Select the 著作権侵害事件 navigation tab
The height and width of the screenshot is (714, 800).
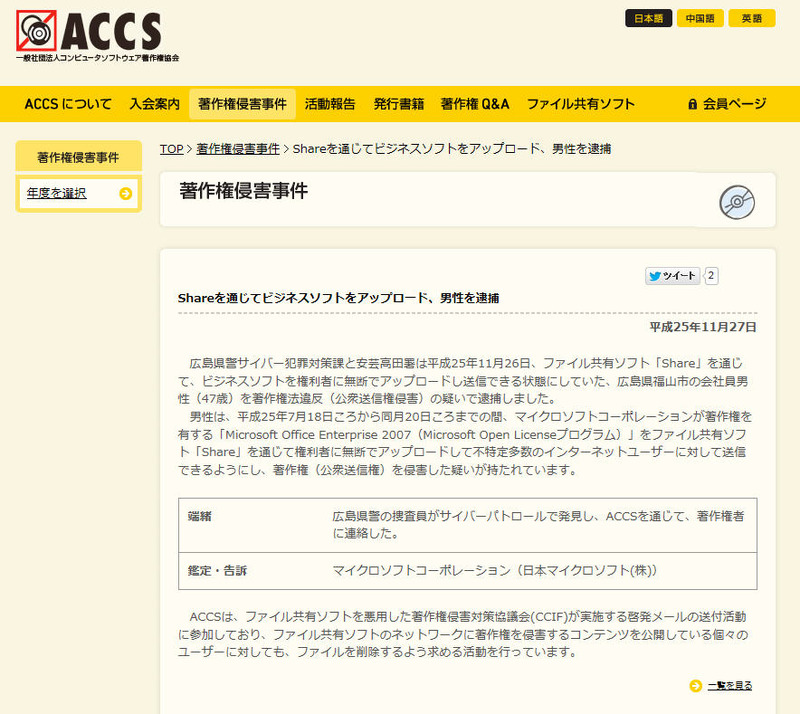[242, 104]
